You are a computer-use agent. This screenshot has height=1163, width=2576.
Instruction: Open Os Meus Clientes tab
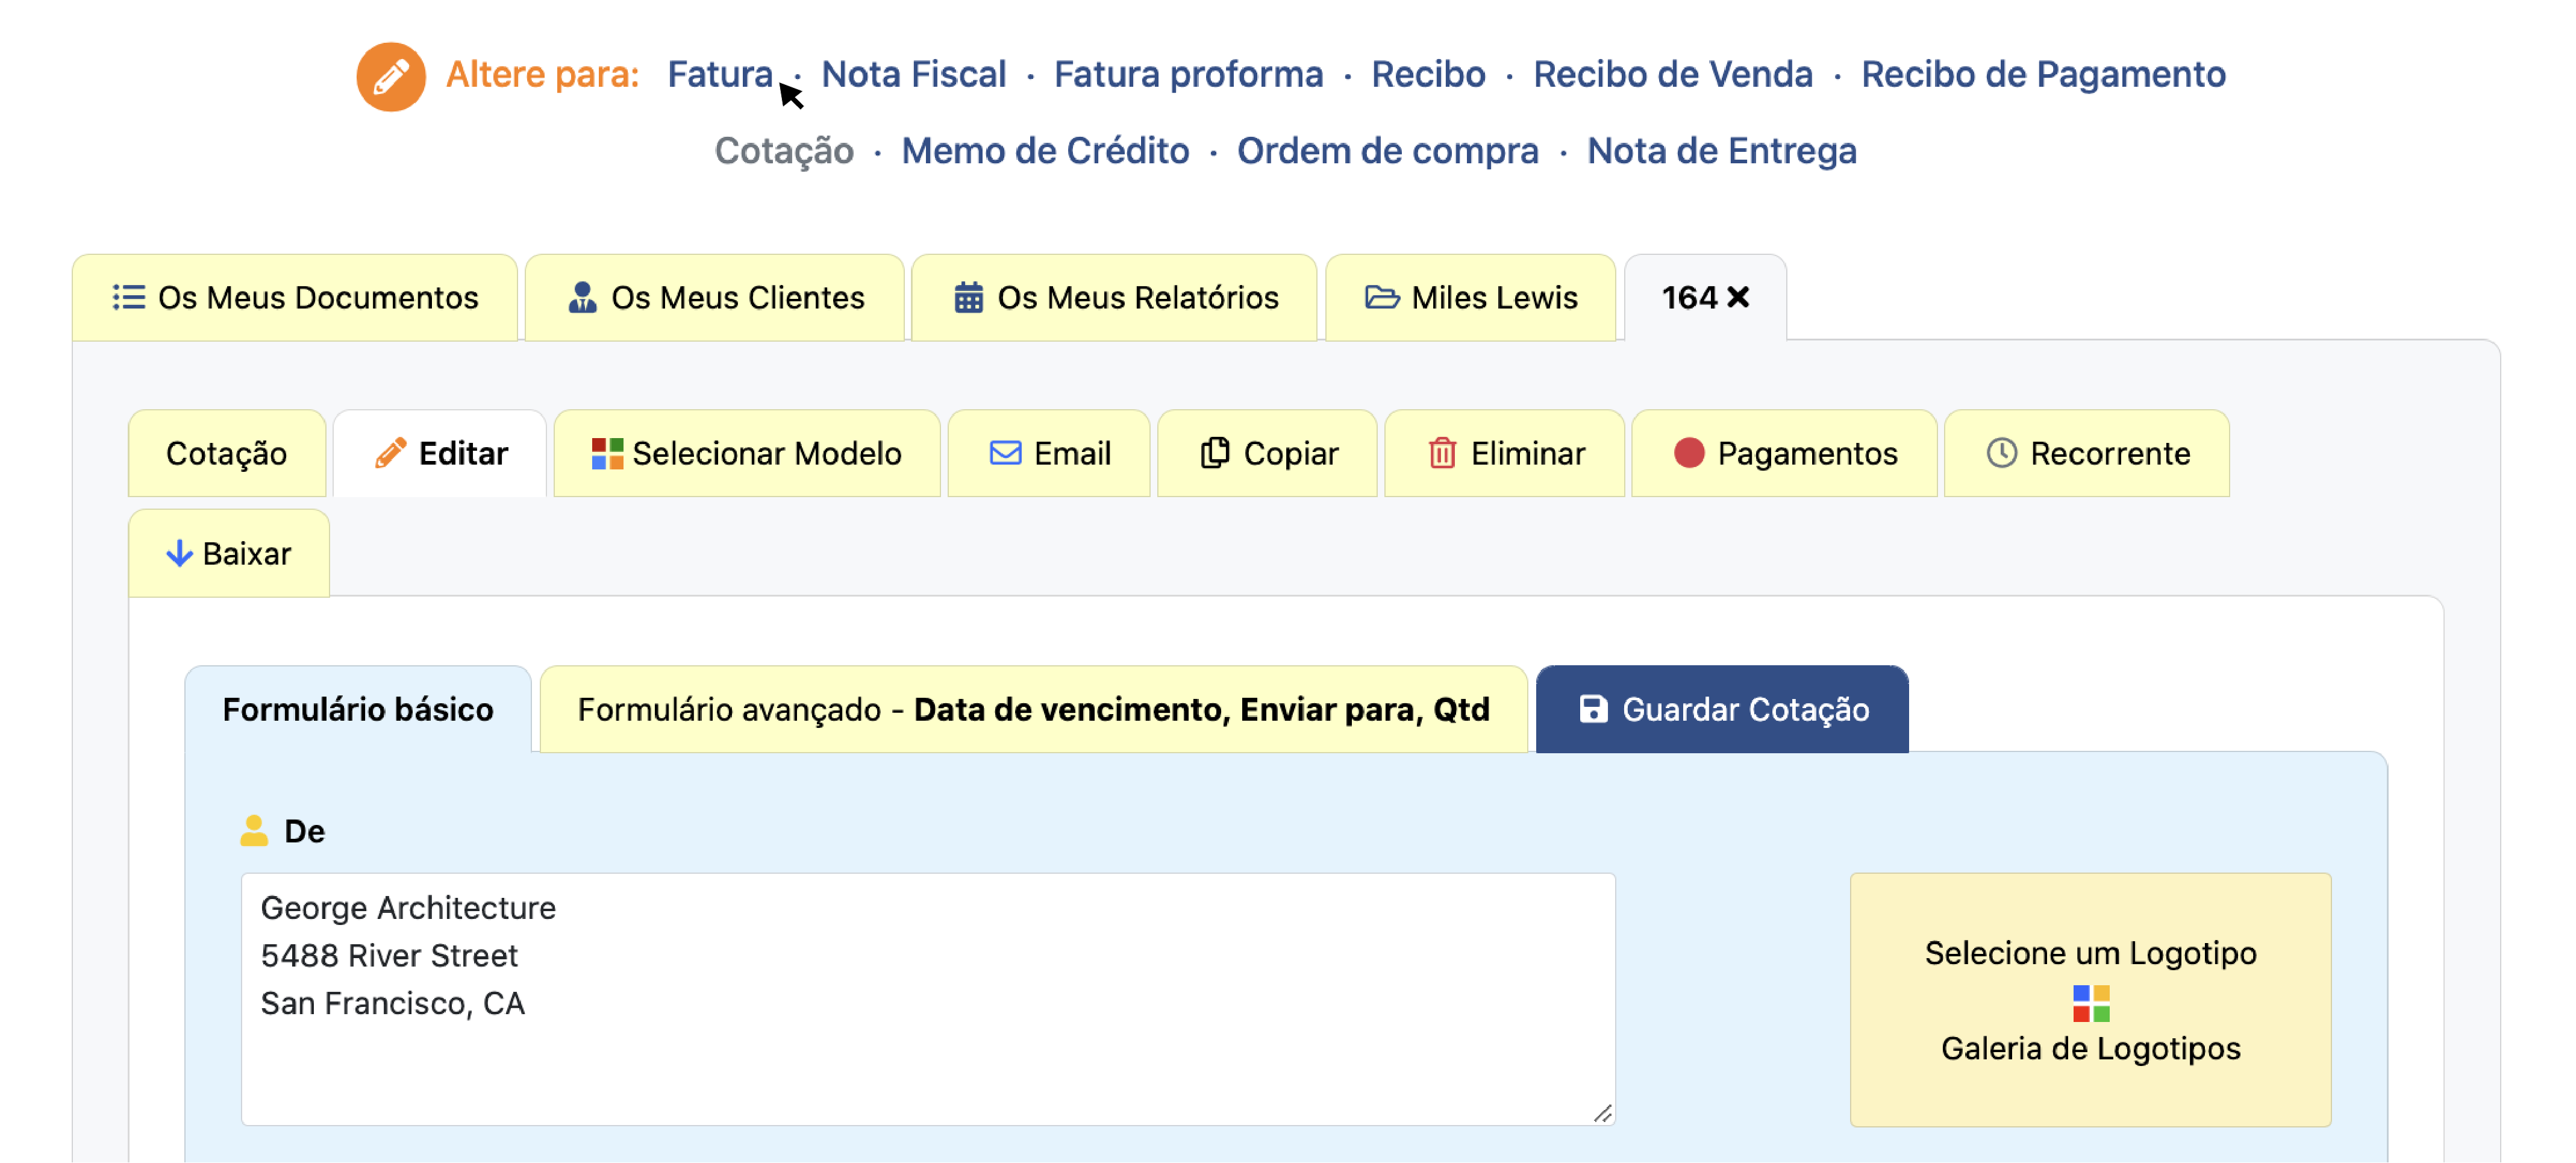pyautogui.click(x=715, y=297)
